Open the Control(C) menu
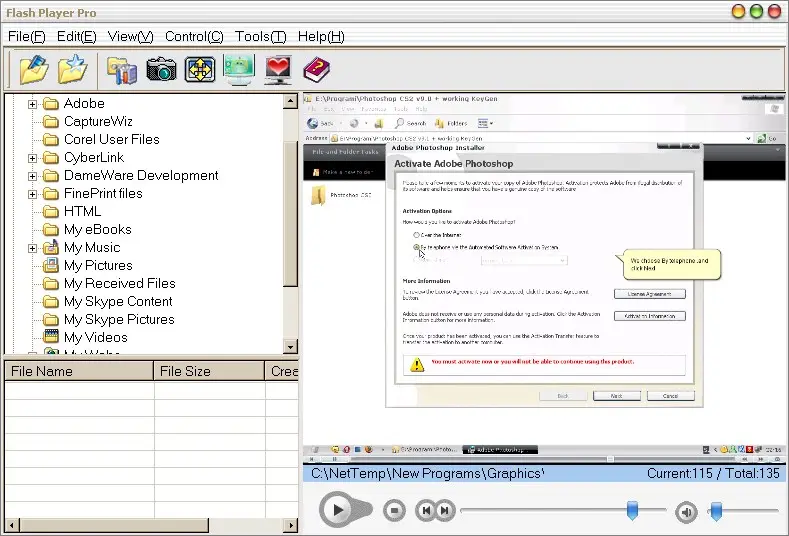This screenshot has width=789, height=536. coord(194,36)
